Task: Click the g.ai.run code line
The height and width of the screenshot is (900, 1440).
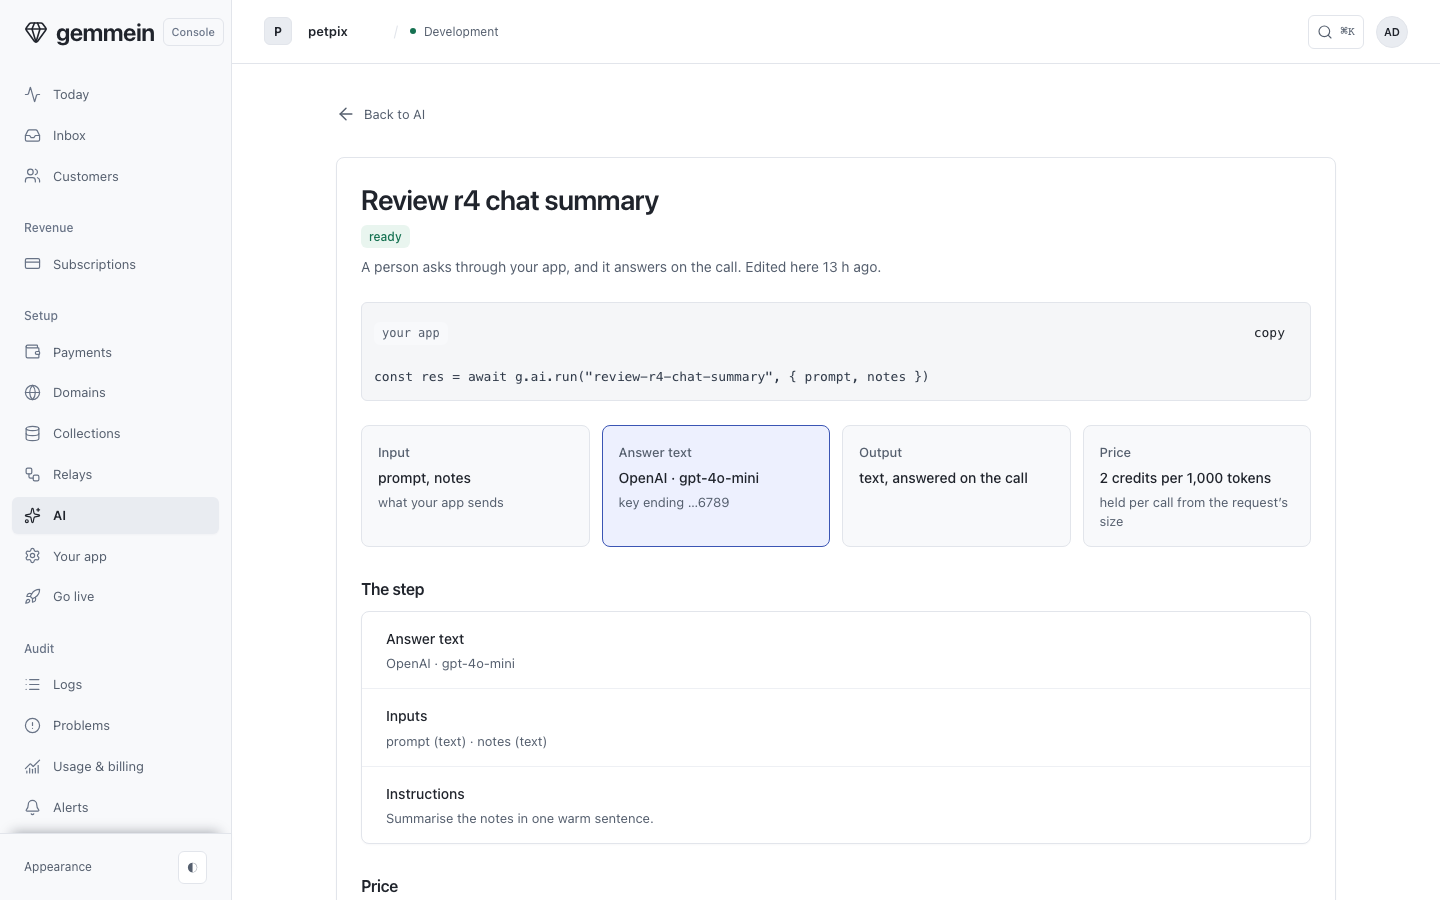Action: tap(651, 377)
